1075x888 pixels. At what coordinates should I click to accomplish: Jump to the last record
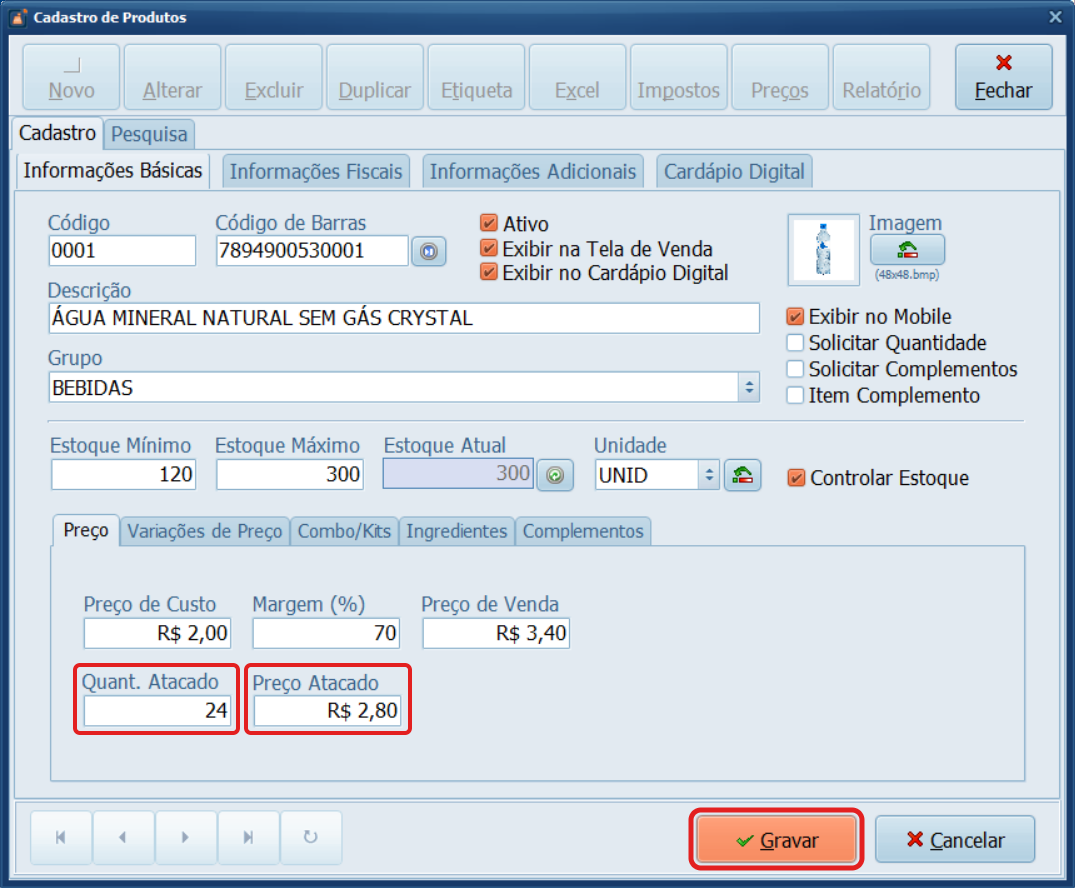click(x=248, y=838)
